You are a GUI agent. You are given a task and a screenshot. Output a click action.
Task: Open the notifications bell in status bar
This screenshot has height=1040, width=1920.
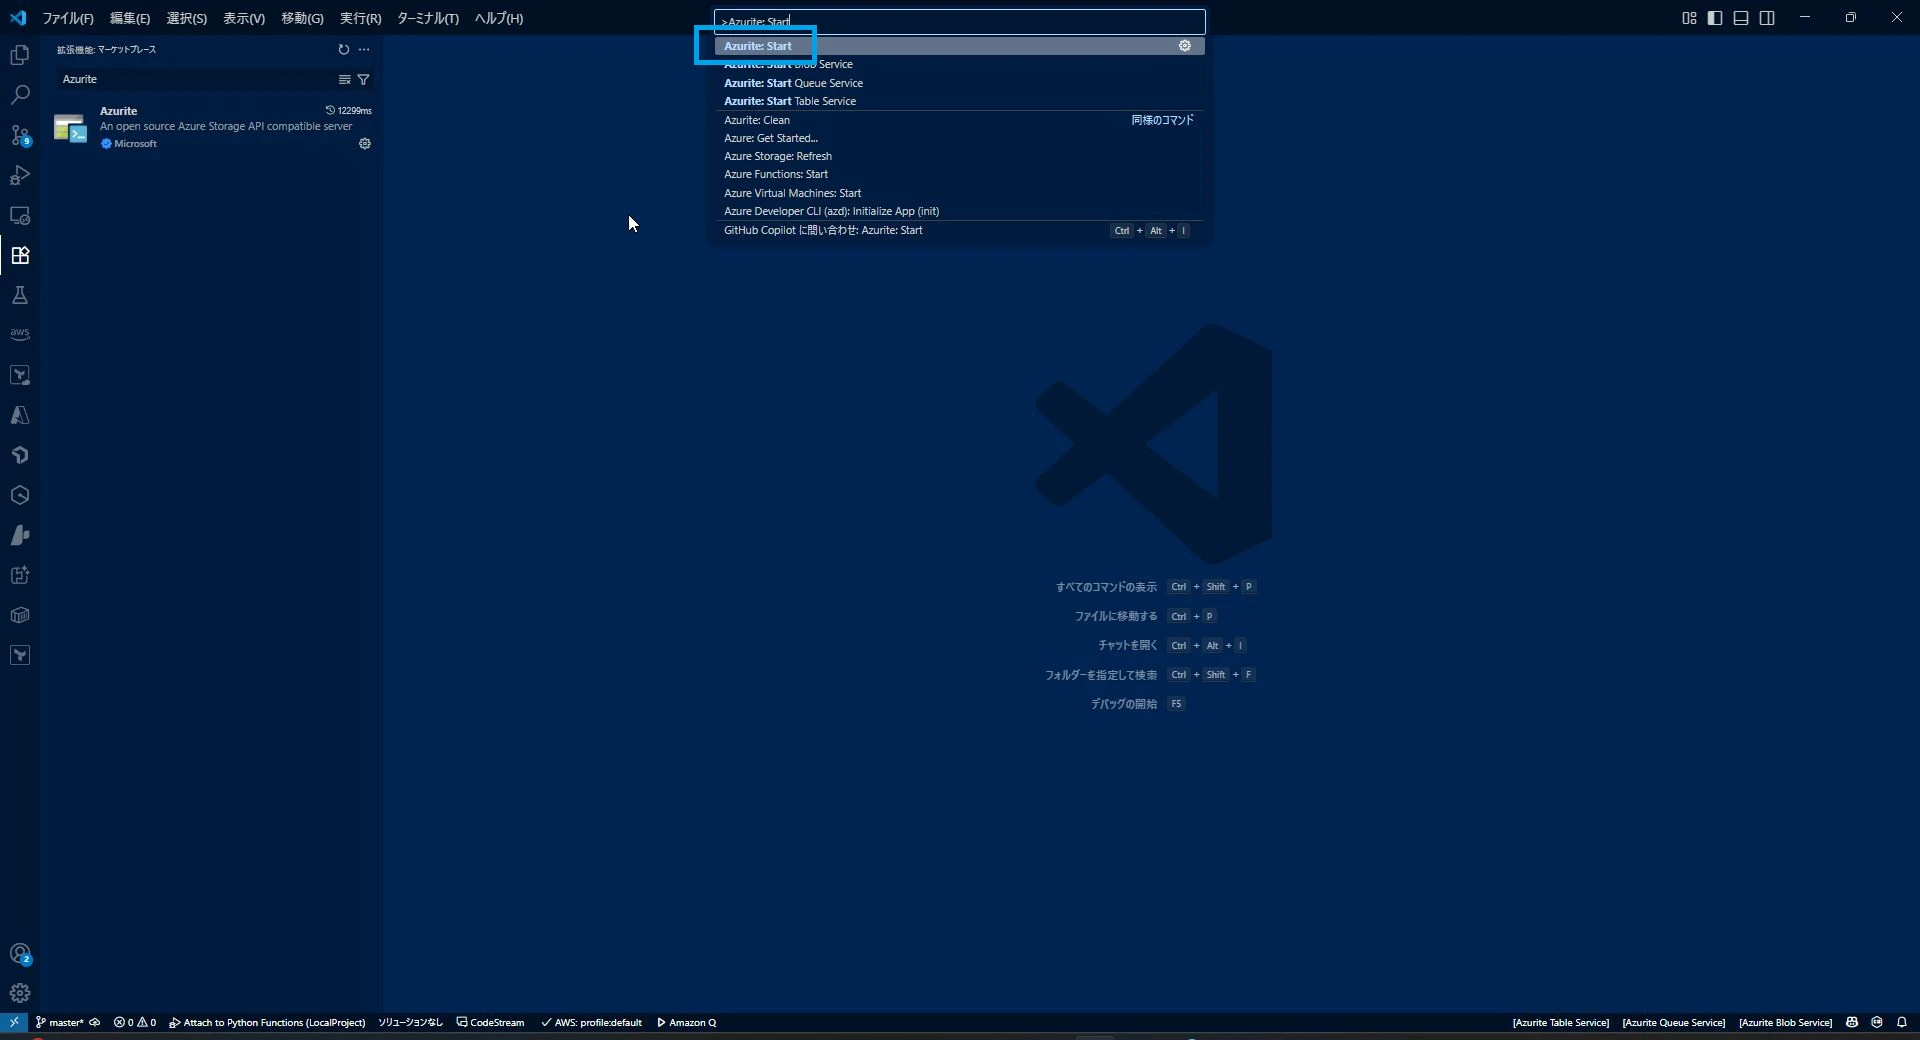1902,1022
